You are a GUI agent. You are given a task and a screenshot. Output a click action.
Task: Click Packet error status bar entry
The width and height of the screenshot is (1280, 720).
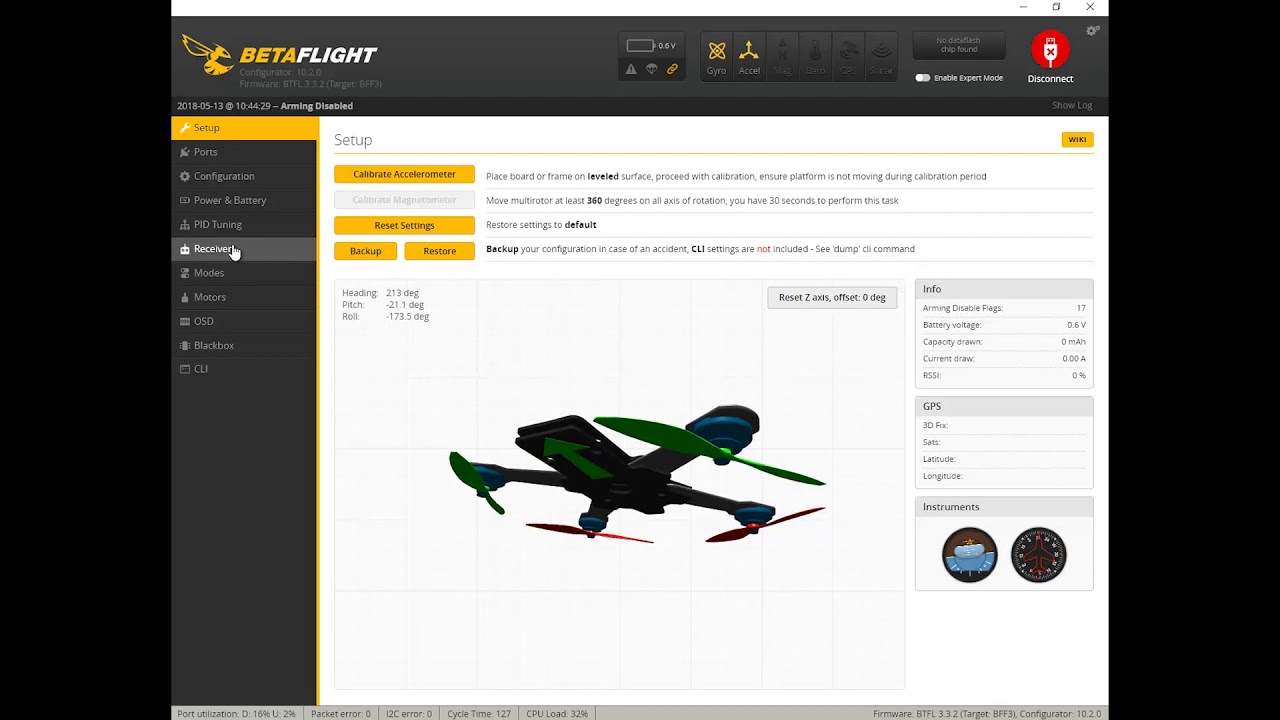click(x=340, y=714)
